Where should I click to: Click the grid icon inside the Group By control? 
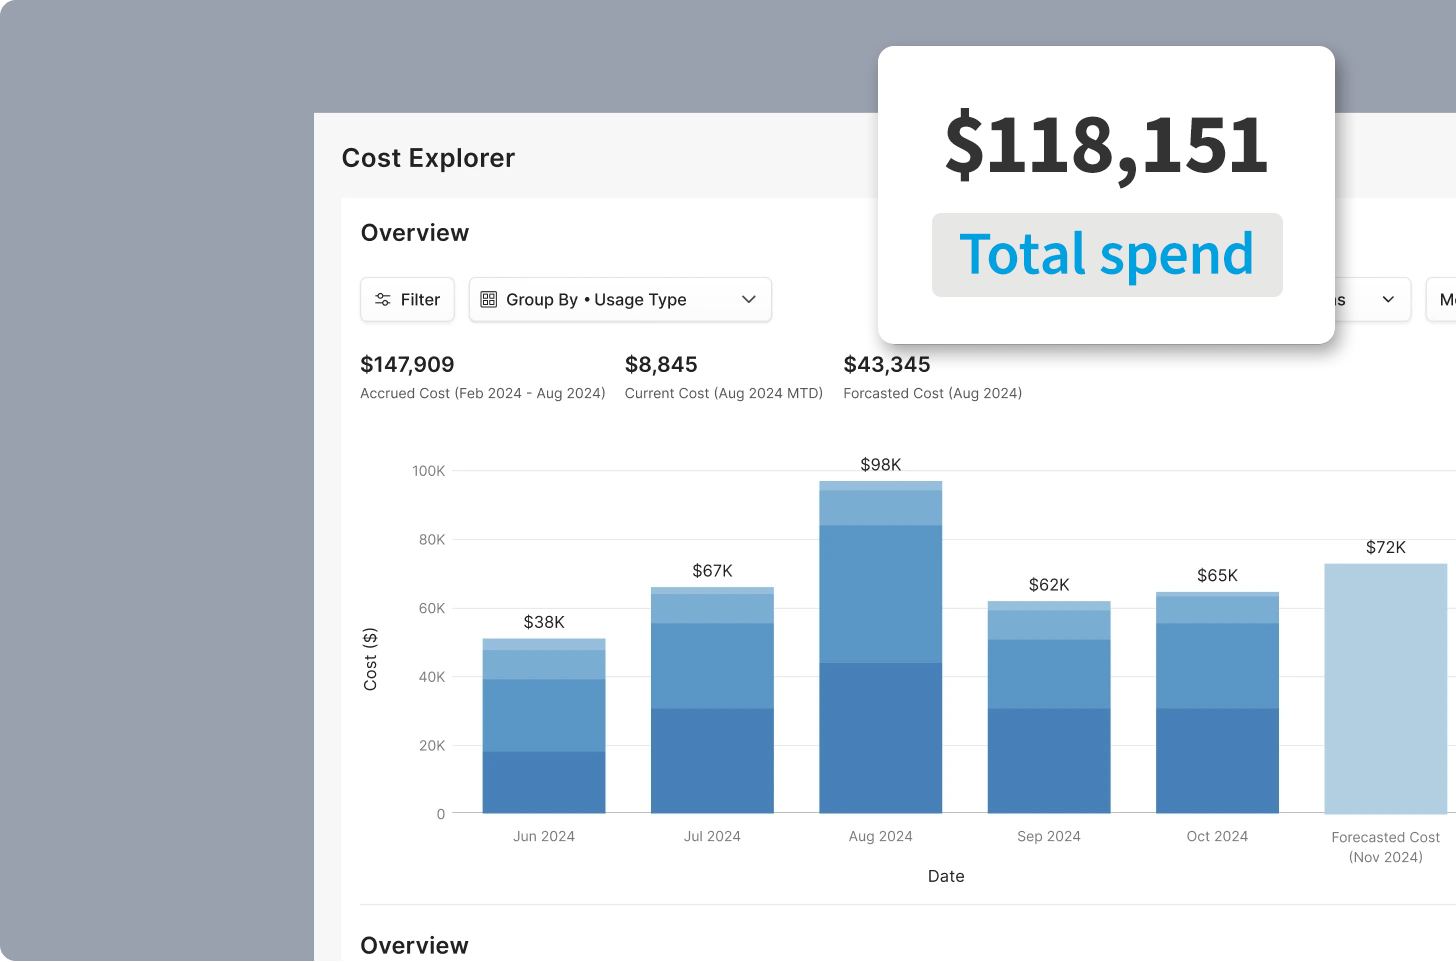[488, 299]
